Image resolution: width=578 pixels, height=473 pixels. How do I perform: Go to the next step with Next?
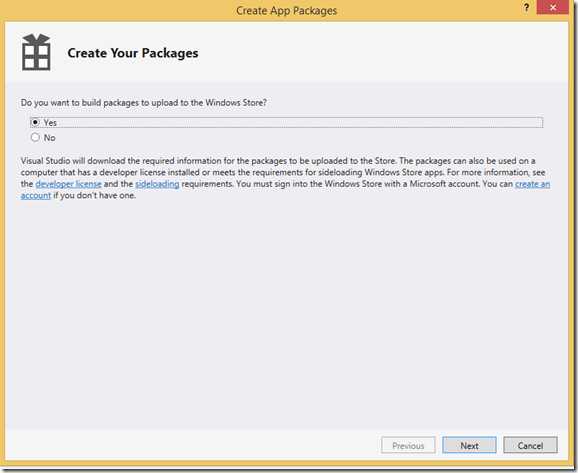(469, 445)
